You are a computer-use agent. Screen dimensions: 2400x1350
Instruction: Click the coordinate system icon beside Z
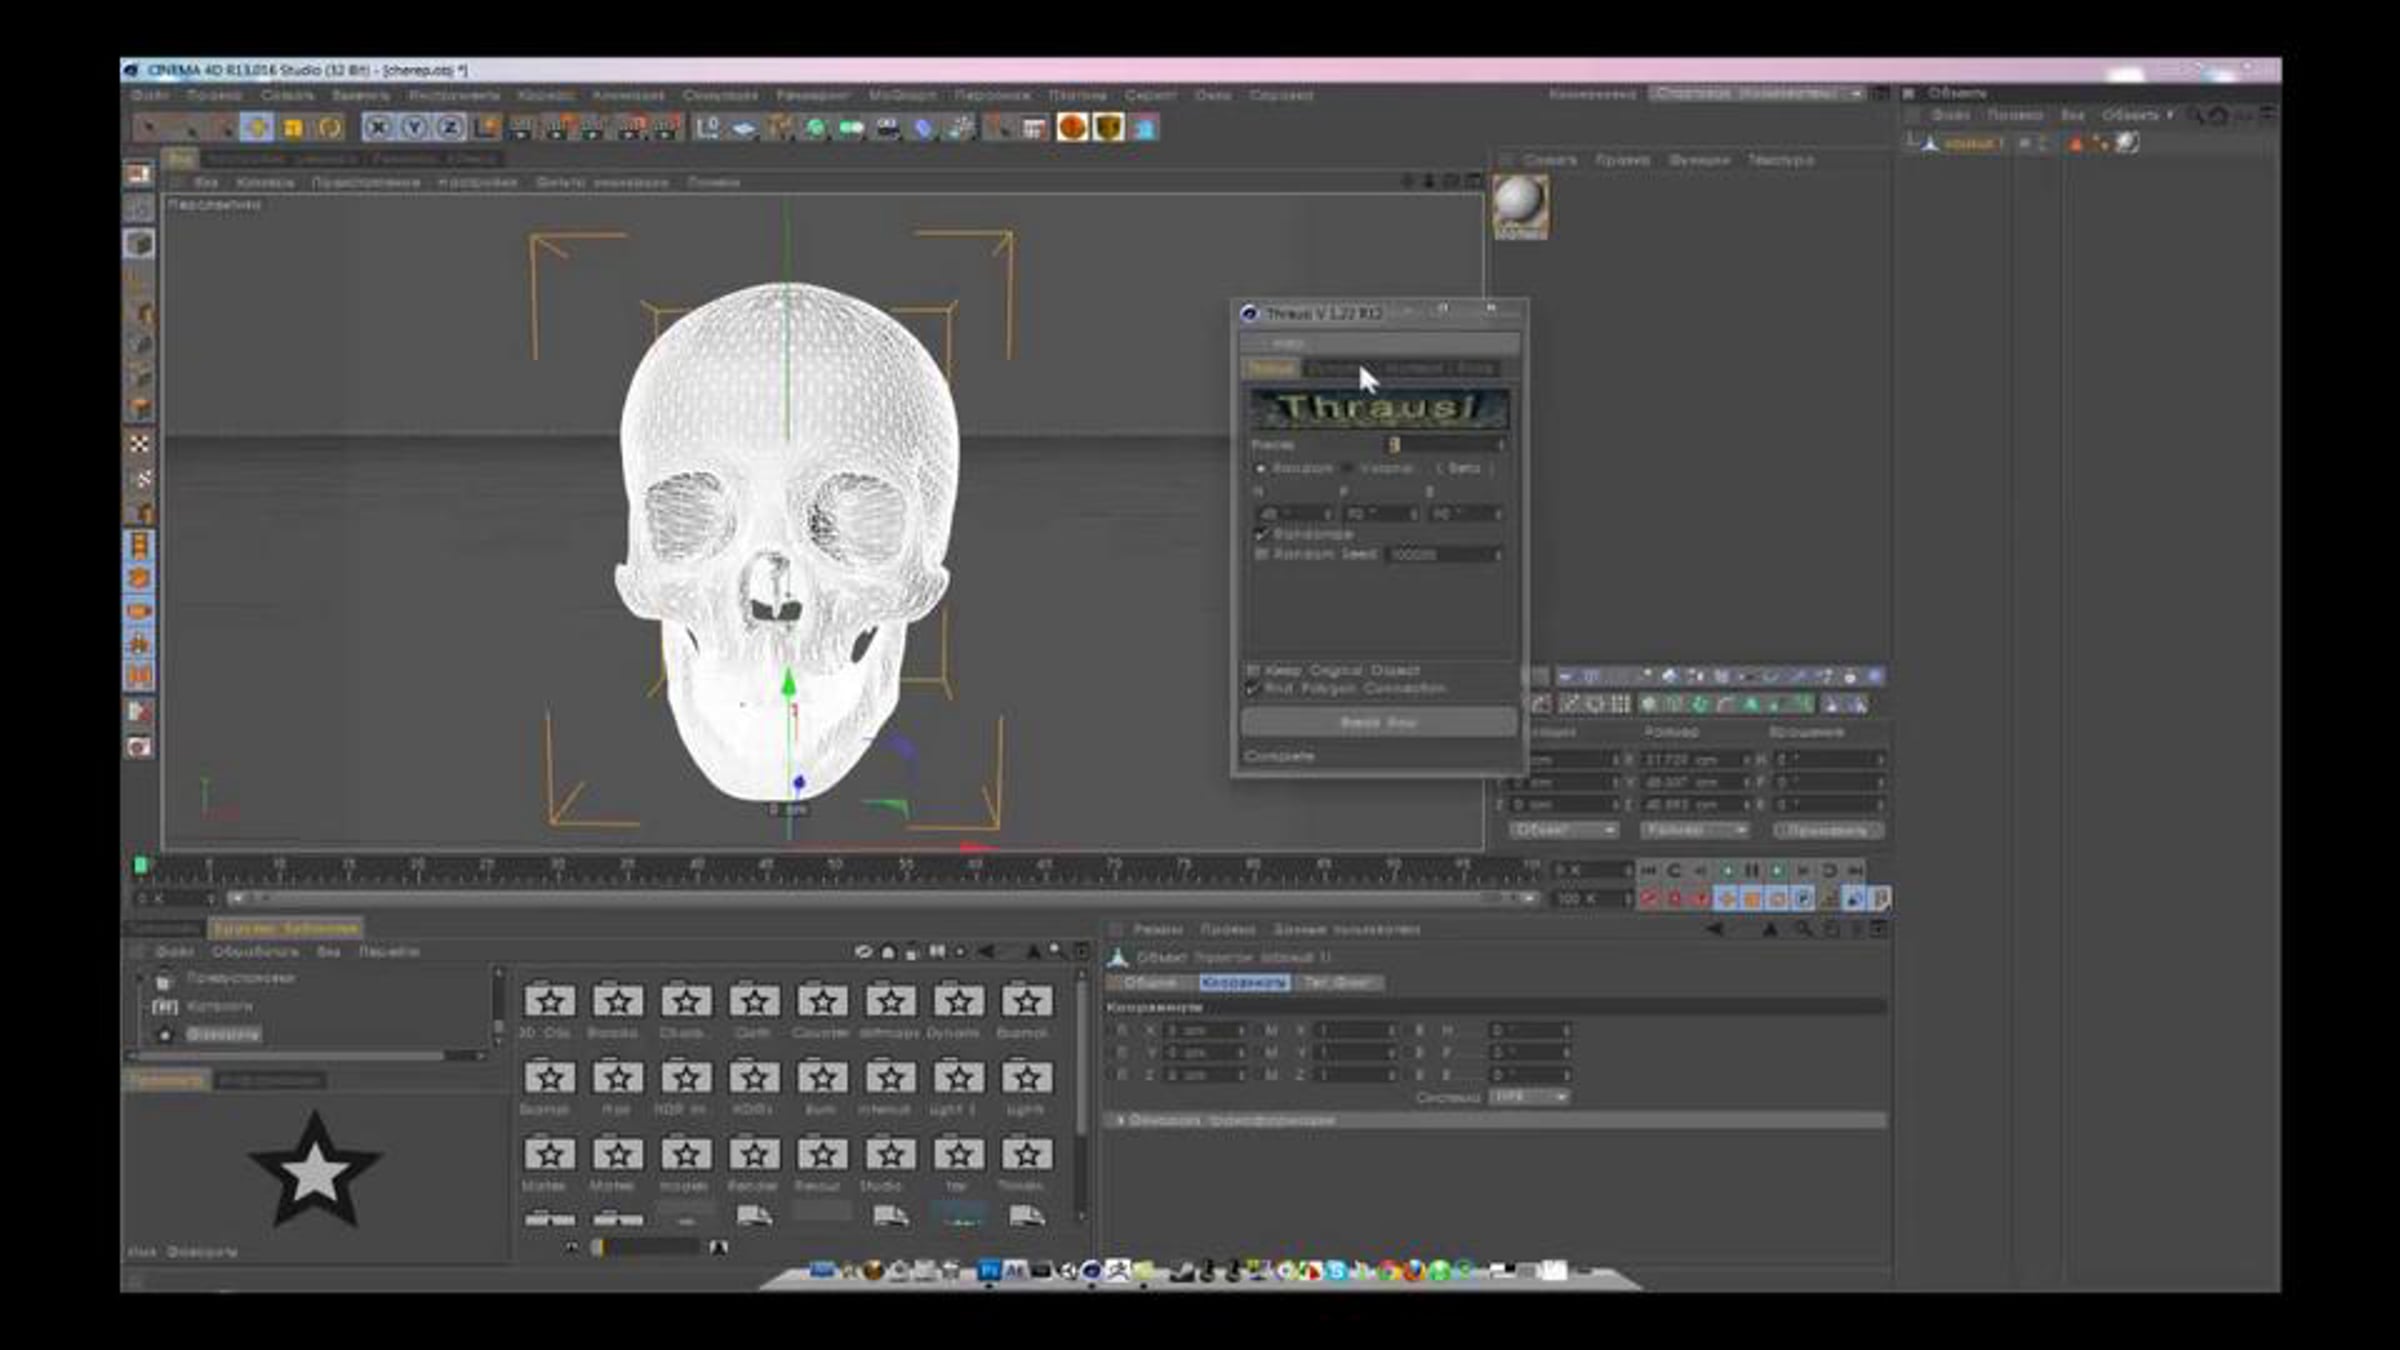(x=487, y=128)
